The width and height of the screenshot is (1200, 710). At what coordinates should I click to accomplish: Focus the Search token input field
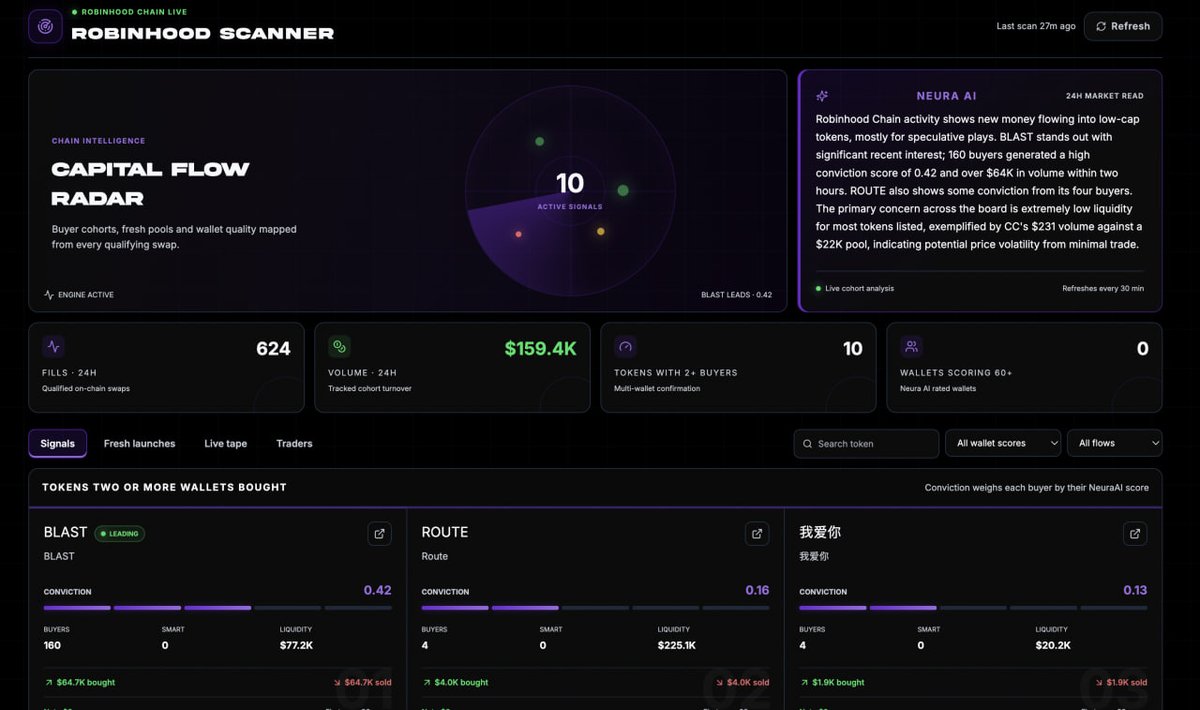pos(866,443)
